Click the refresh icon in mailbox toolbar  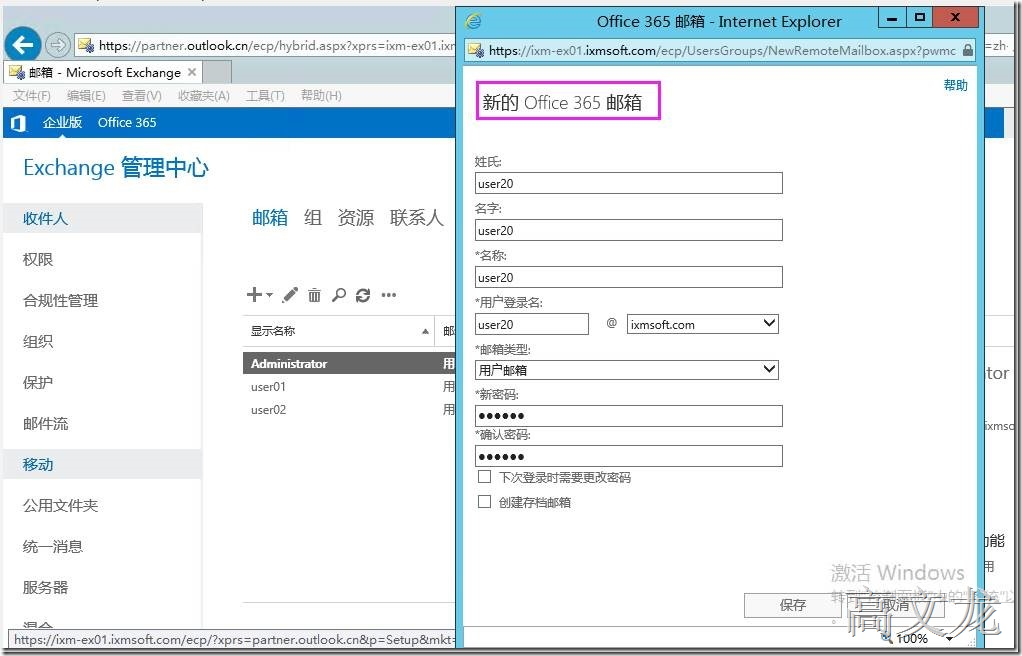(363, 295)
